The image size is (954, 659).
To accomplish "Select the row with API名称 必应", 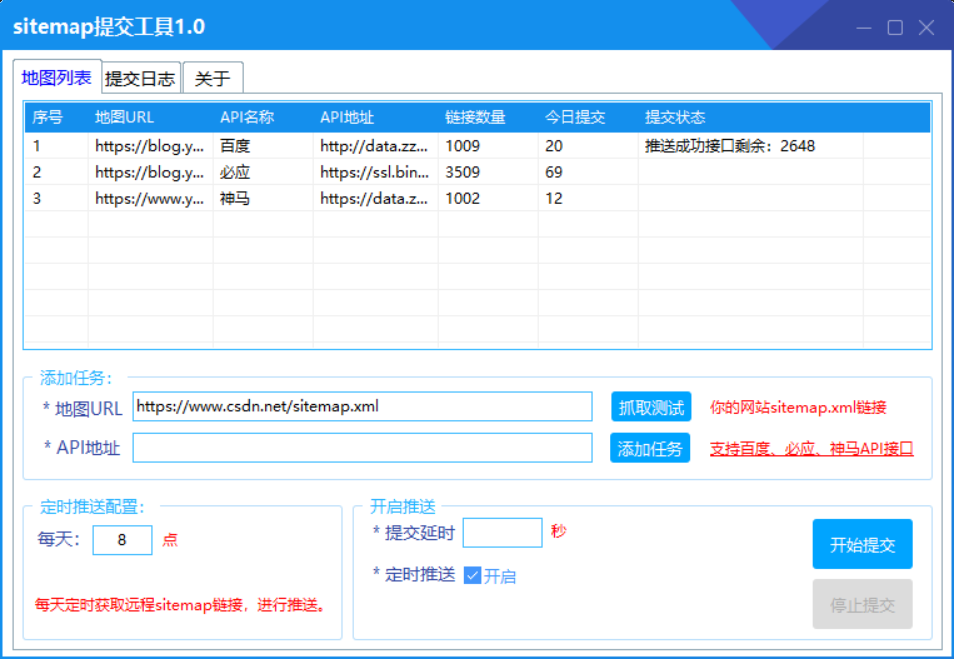I will pyautogui.click(x=478, y=172).
